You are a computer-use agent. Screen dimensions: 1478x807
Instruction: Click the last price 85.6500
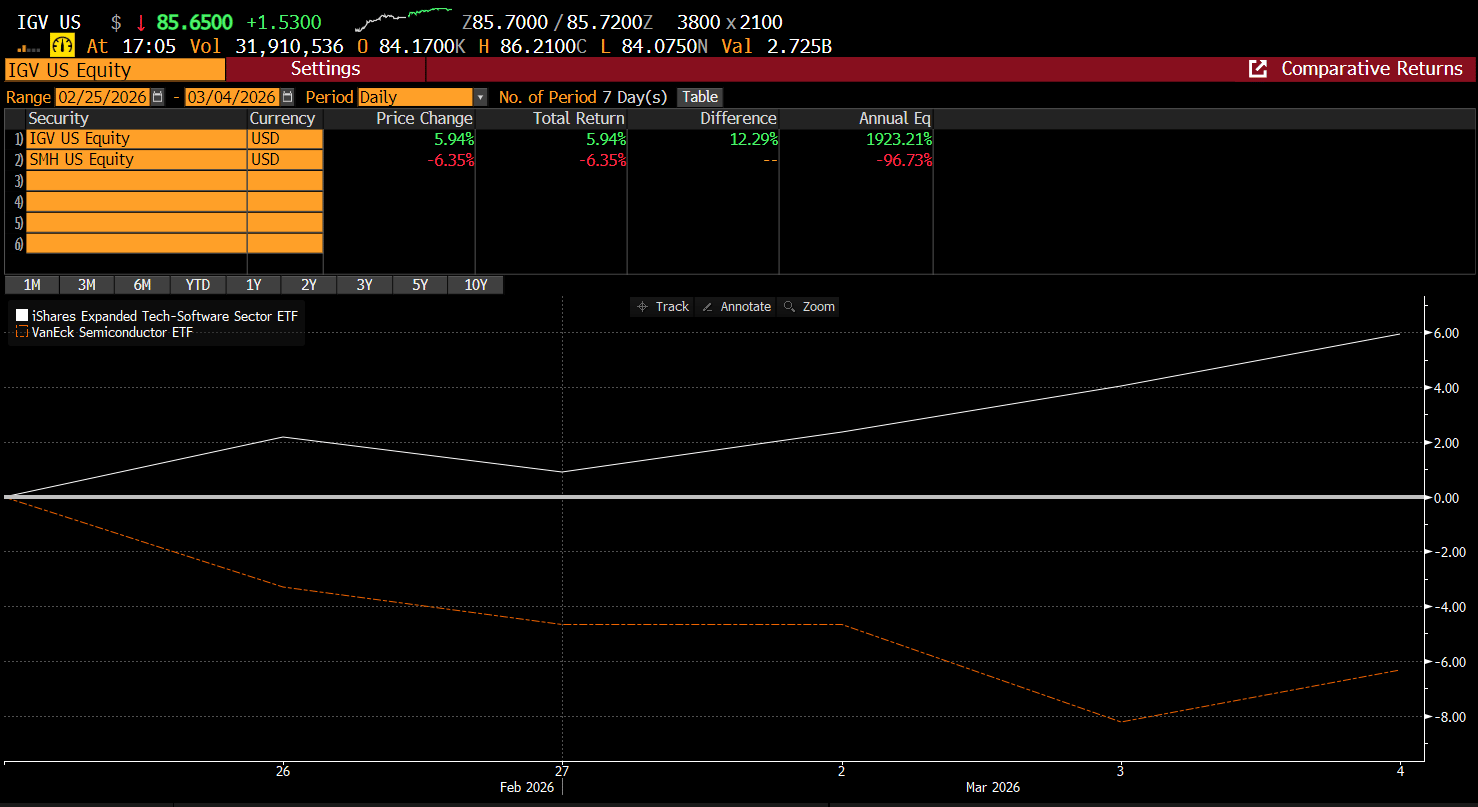tap(195, 22)
